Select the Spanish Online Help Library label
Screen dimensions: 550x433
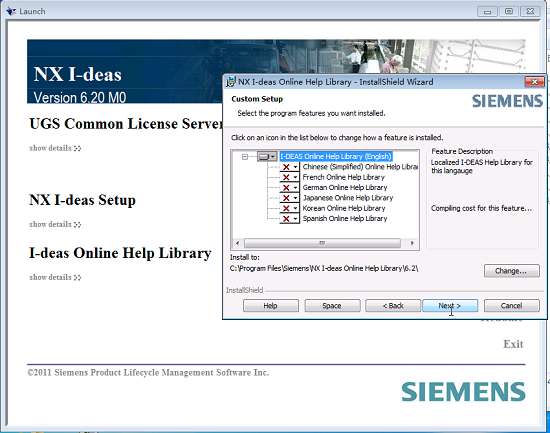click(x=345, y=219)
